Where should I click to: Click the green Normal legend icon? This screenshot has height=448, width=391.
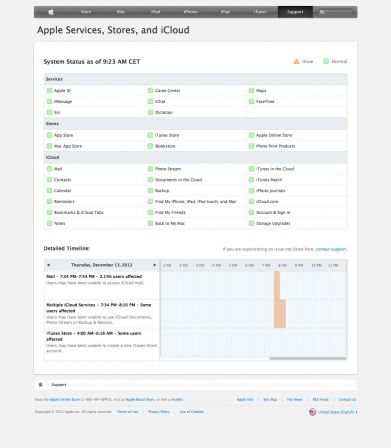pyautogui.click(x=326, y=61)
